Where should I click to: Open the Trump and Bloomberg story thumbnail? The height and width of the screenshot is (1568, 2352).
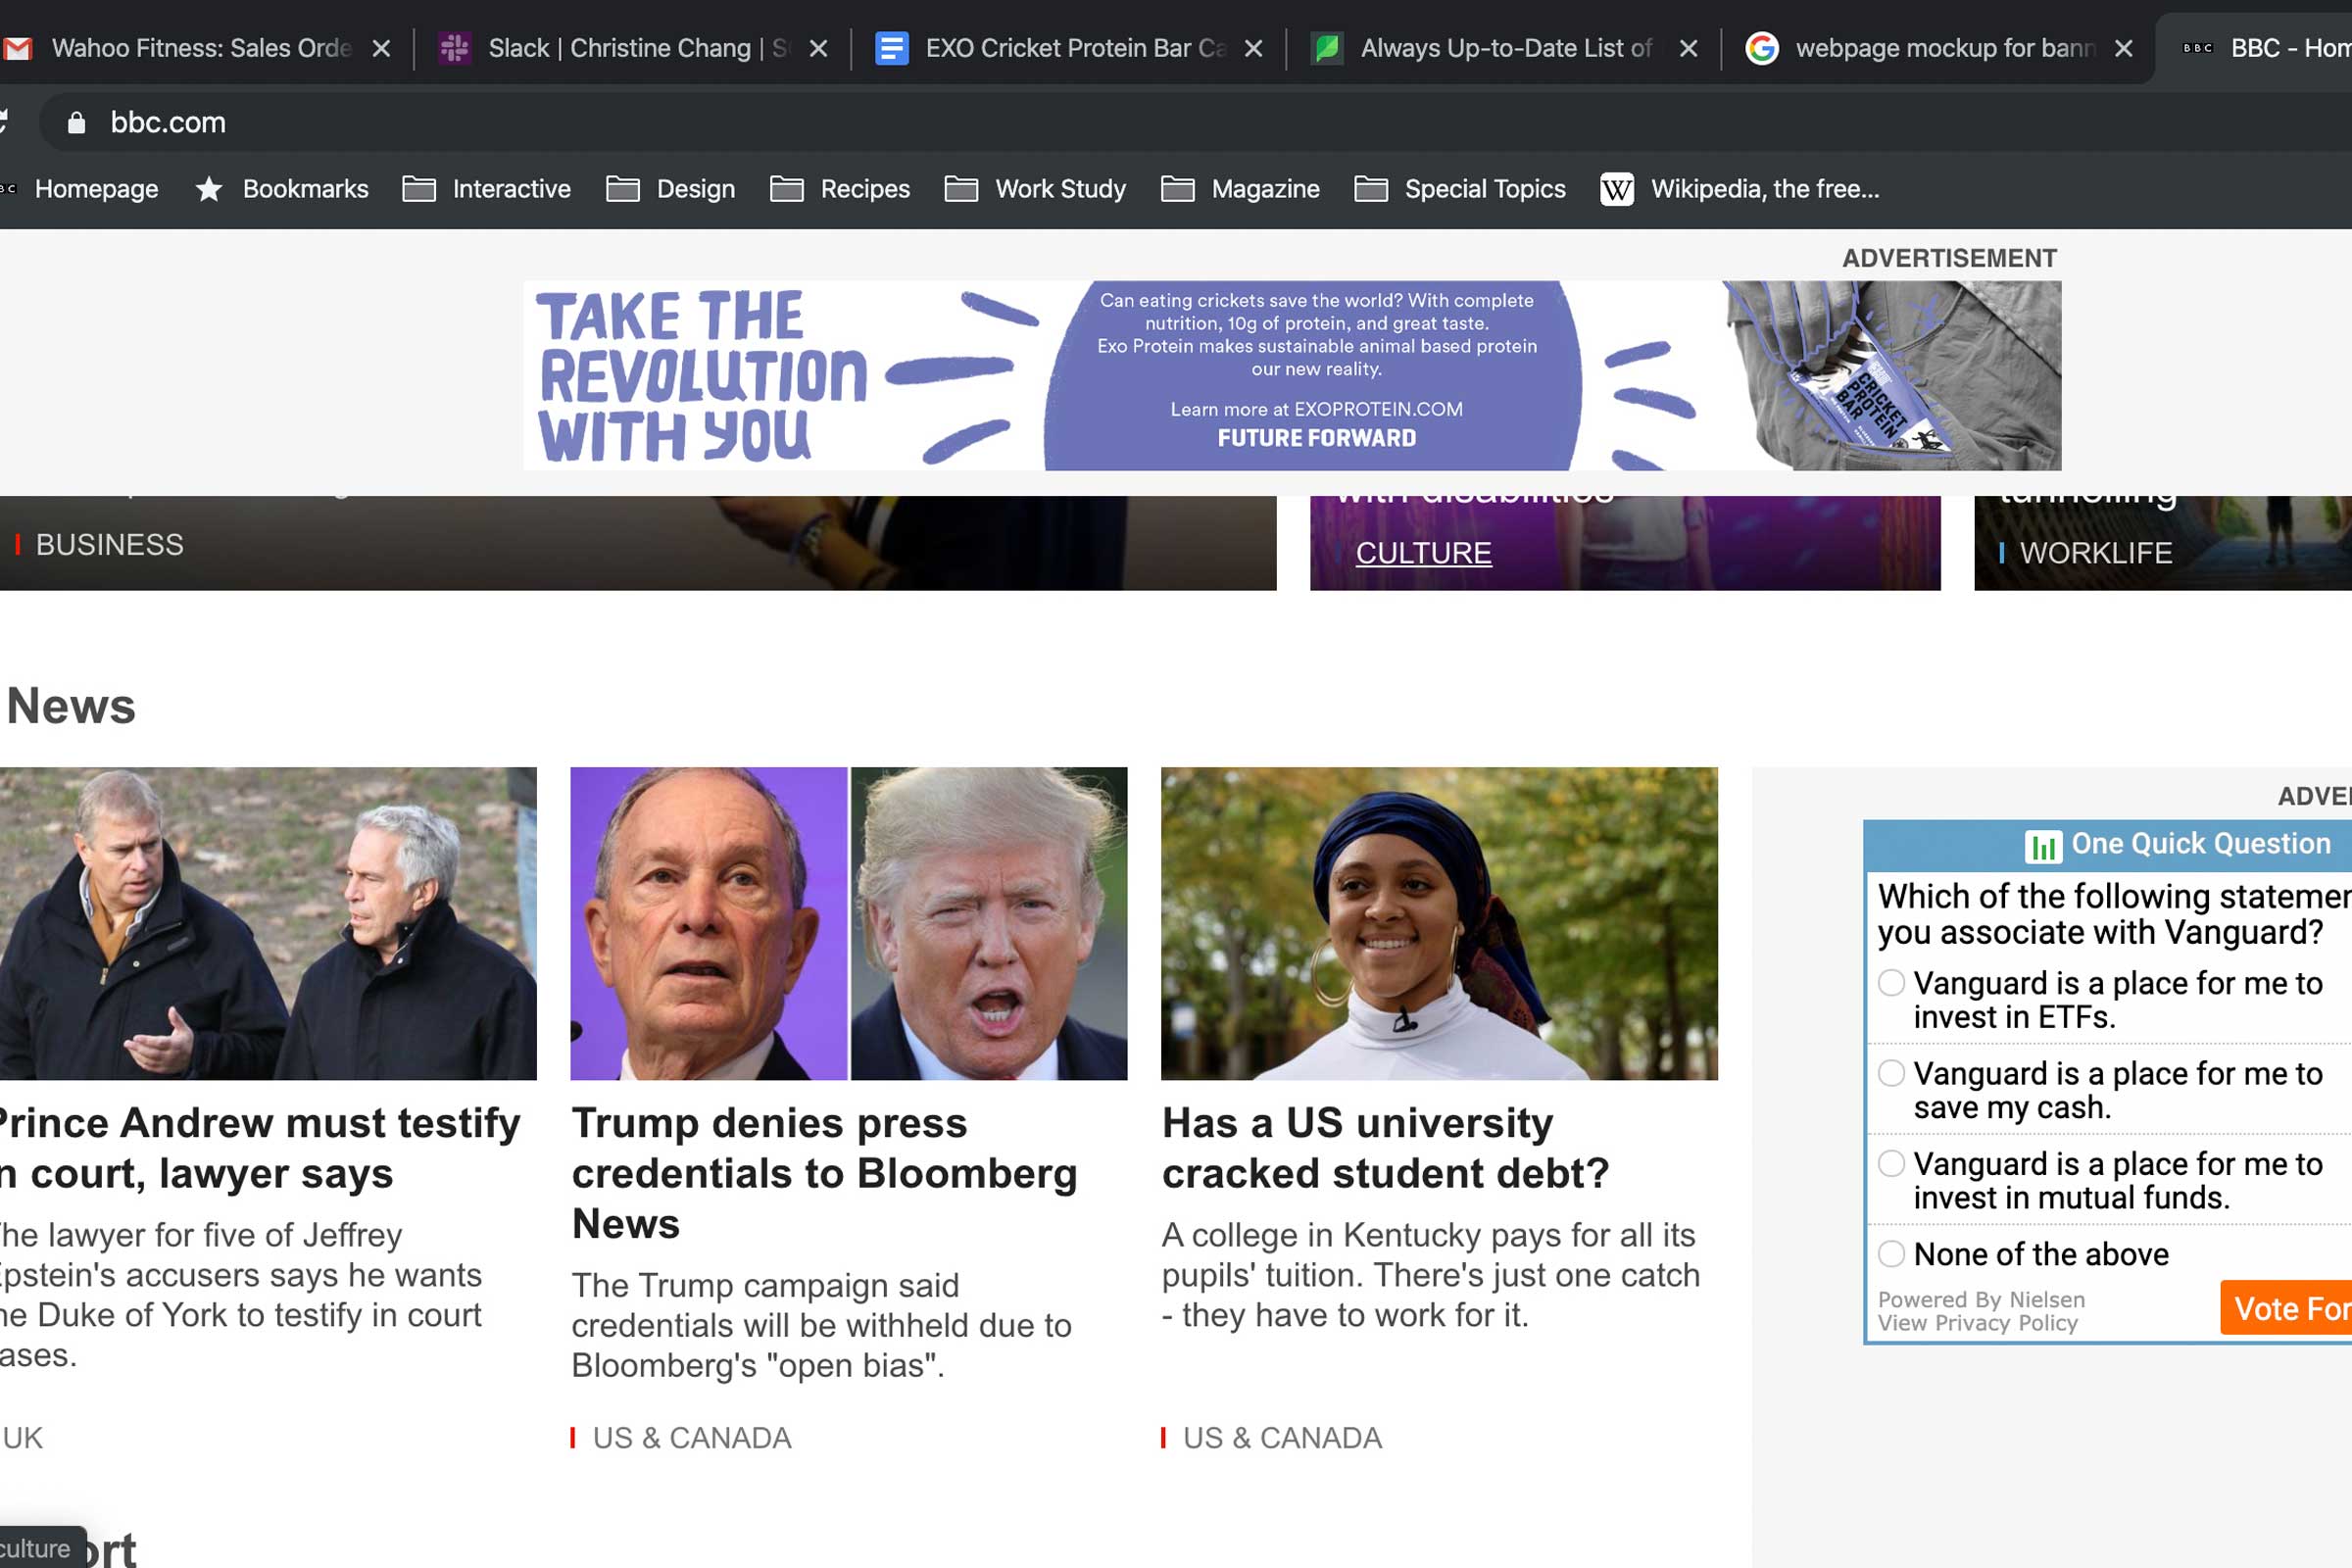pos(848,923)
